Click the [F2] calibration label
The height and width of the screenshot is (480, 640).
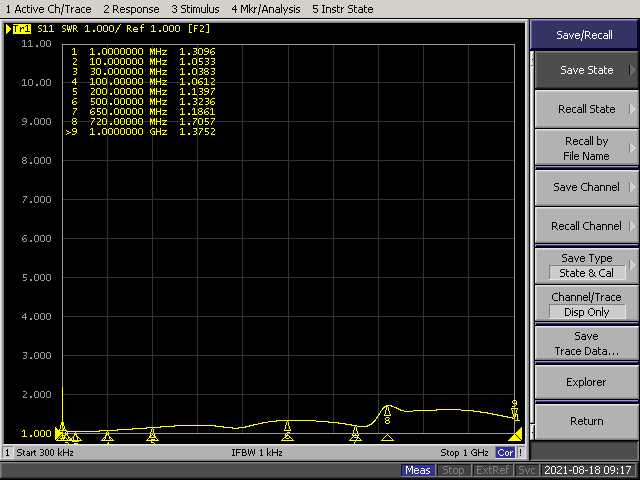tap(199, 29)
